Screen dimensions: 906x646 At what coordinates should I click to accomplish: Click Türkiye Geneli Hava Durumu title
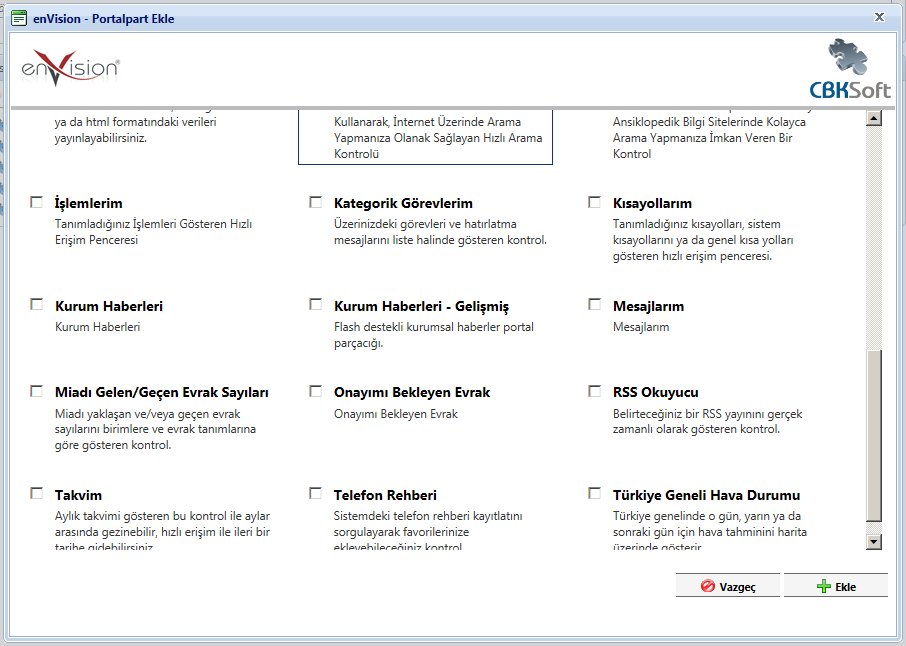707,495
